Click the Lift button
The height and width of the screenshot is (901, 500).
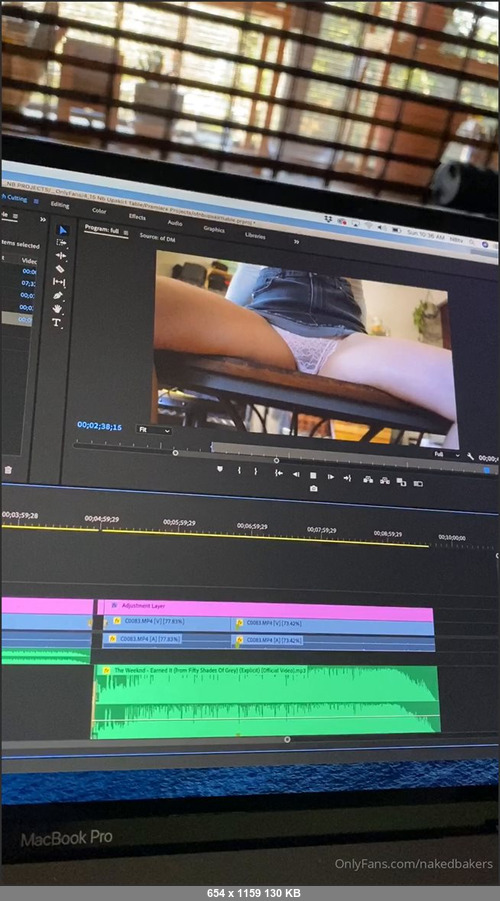[x=368, y=479]
